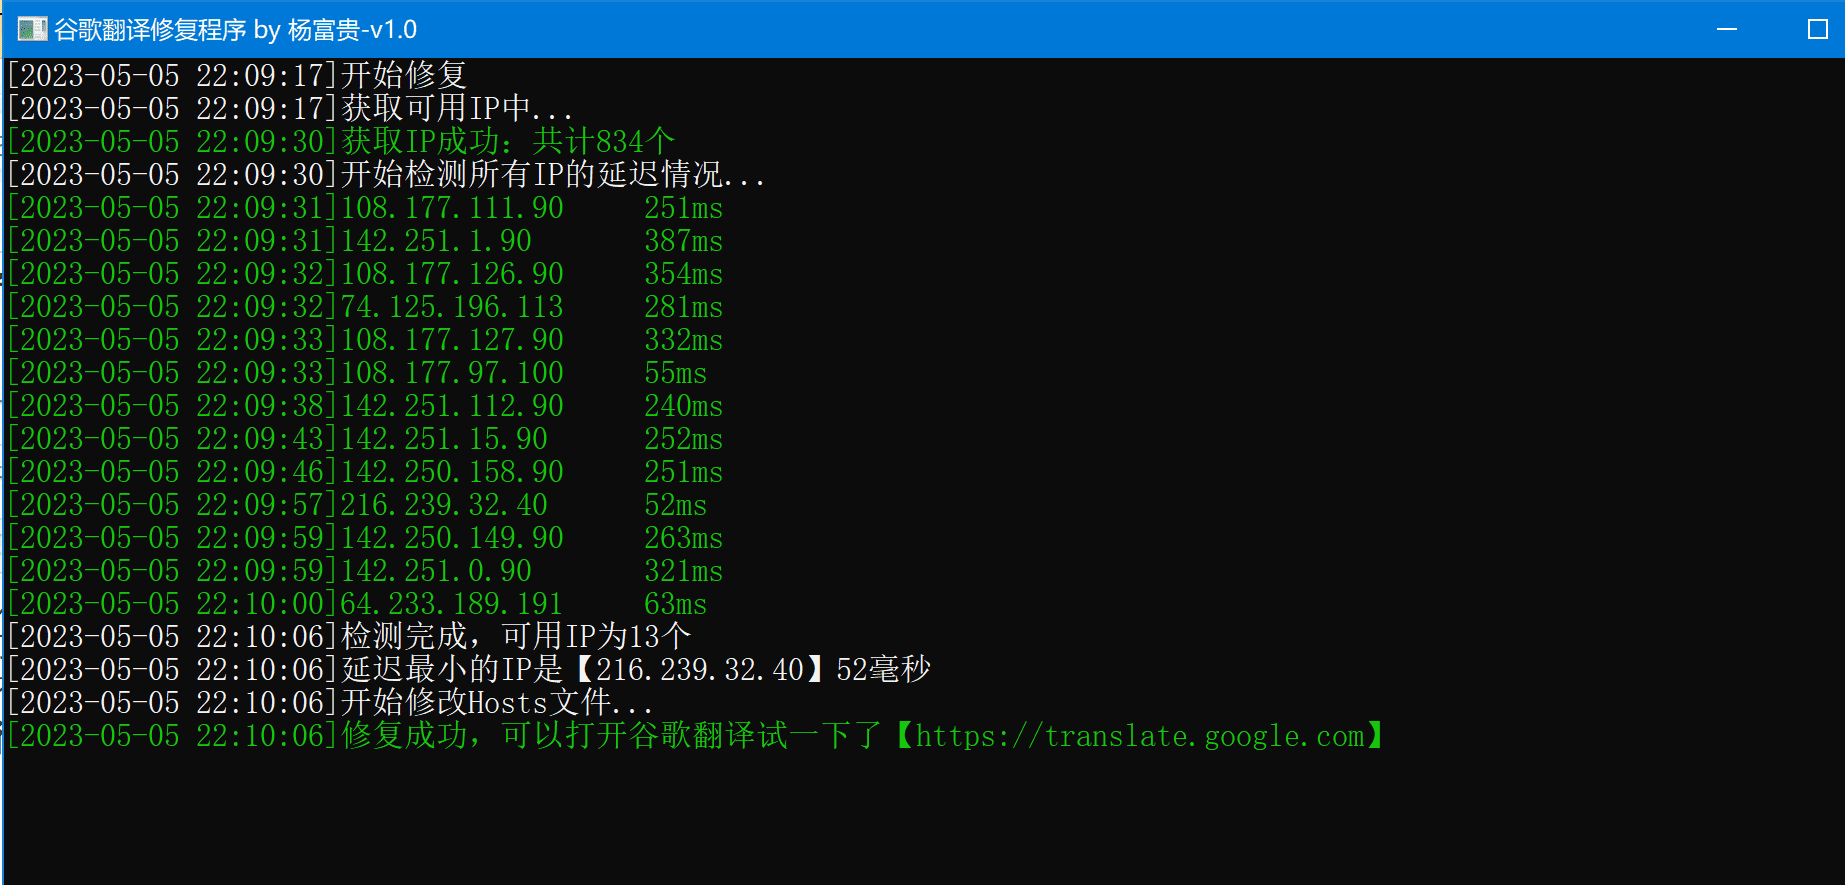Select the IP 74.125.196.113 entry
This screenshot has width=1845, height=885.
452,307
